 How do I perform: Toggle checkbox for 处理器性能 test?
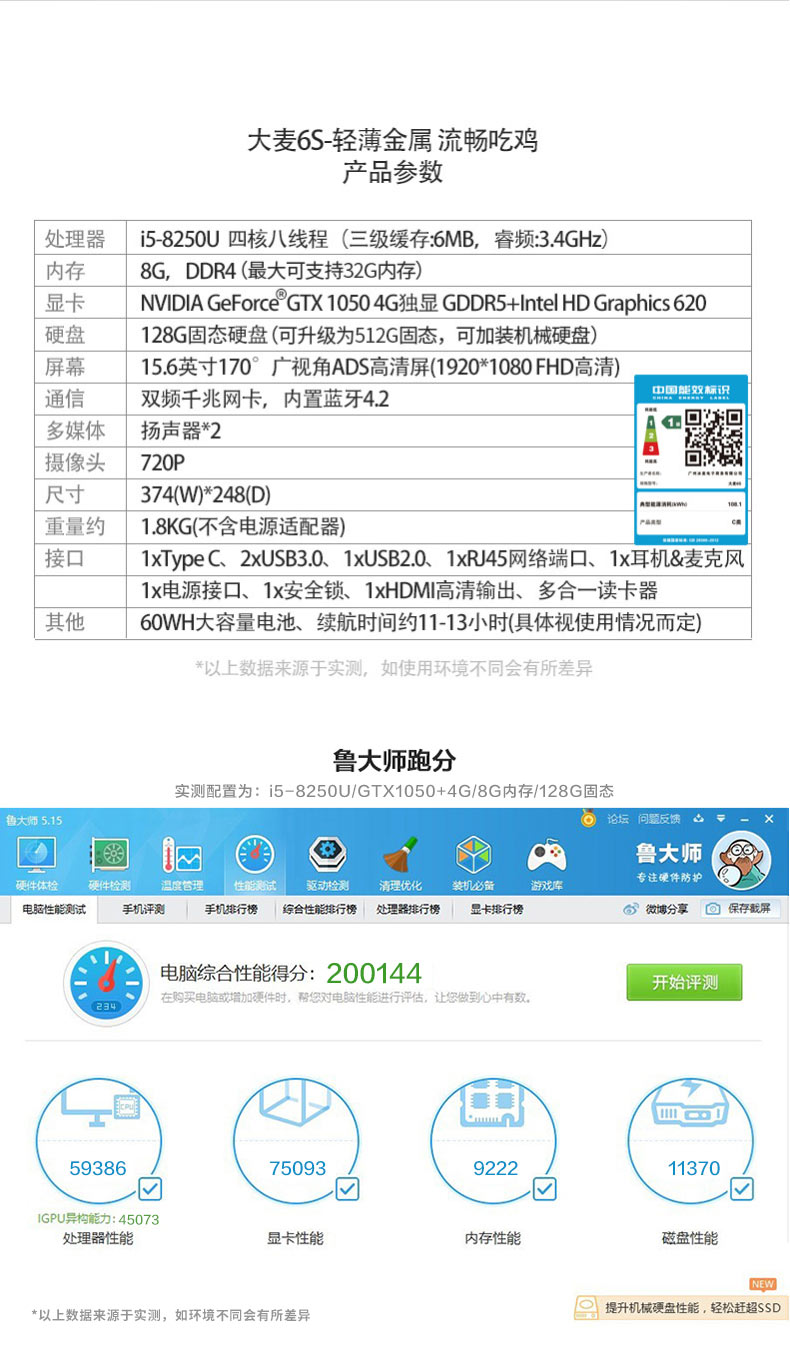(149, 1189)
